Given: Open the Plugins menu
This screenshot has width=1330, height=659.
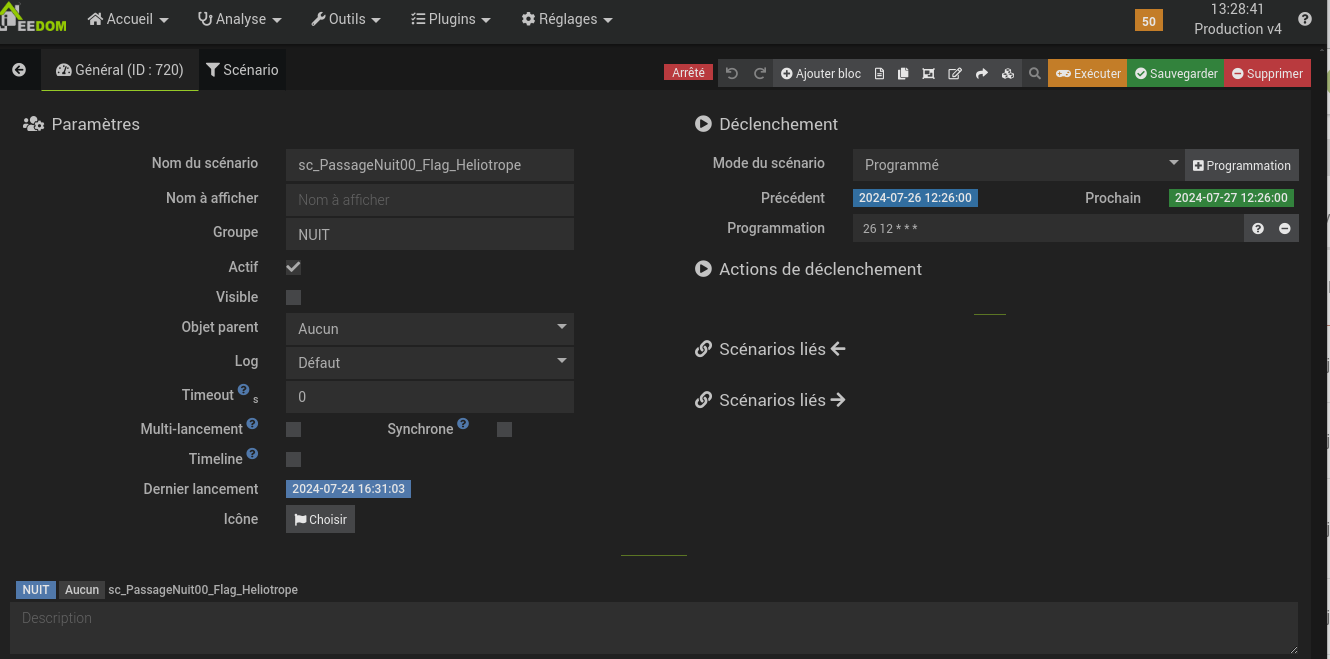Looking at the screenshot, I should (451, 19).
